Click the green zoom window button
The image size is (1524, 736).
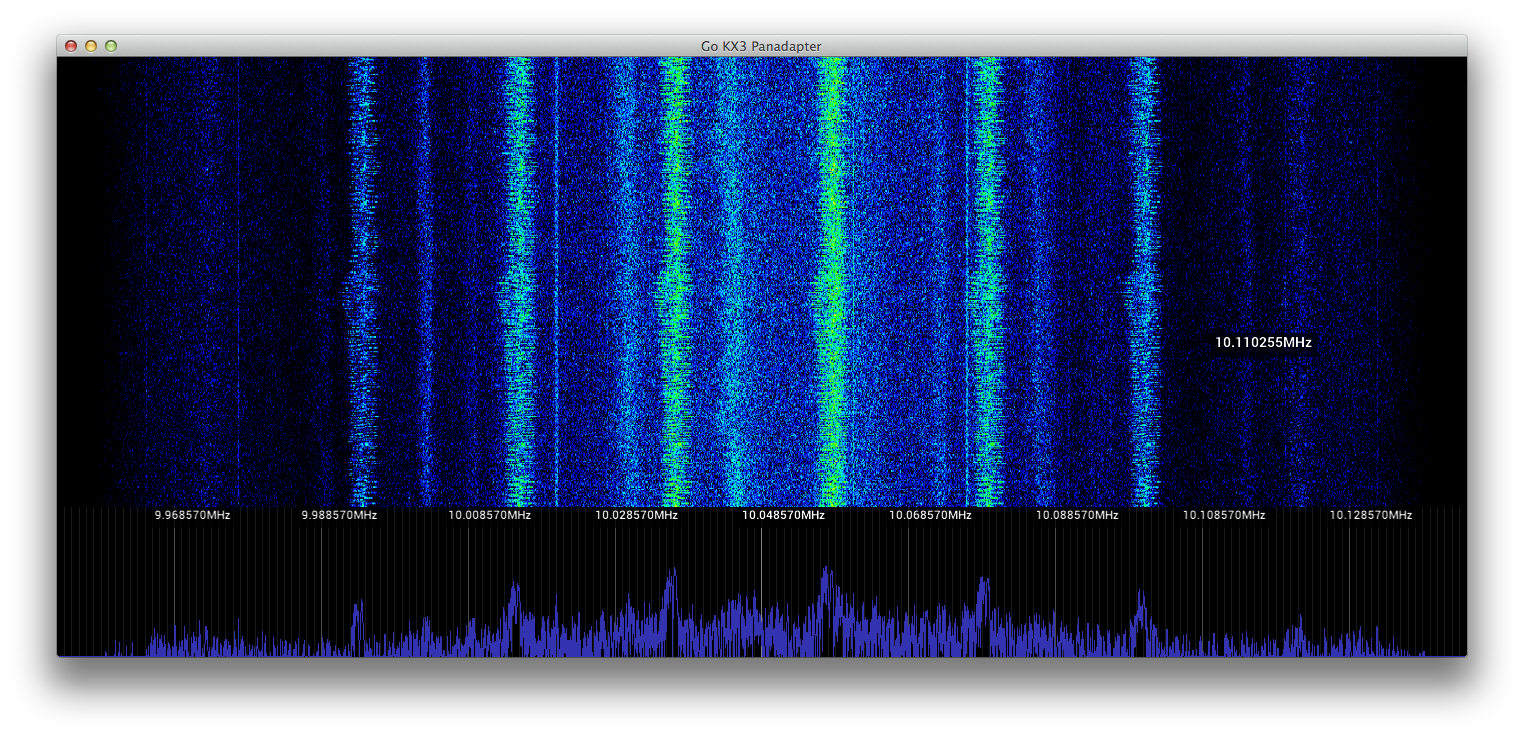tap(111, 46)
